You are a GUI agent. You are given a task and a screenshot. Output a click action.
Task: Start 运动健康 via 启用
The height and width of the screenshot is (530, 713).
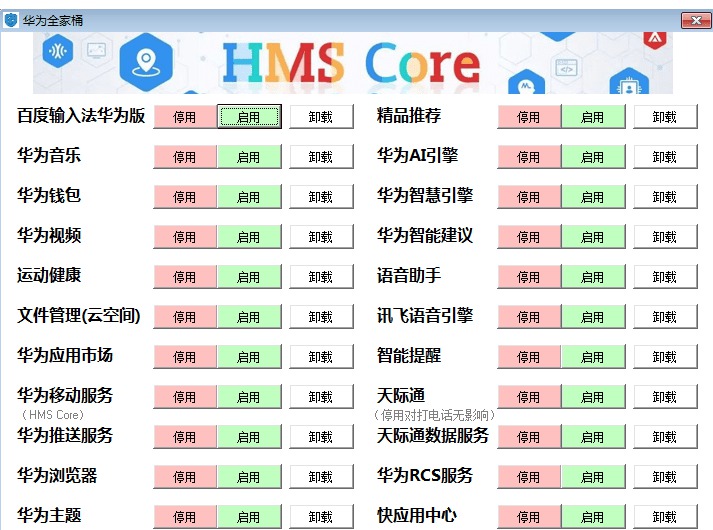pos(249,277)
